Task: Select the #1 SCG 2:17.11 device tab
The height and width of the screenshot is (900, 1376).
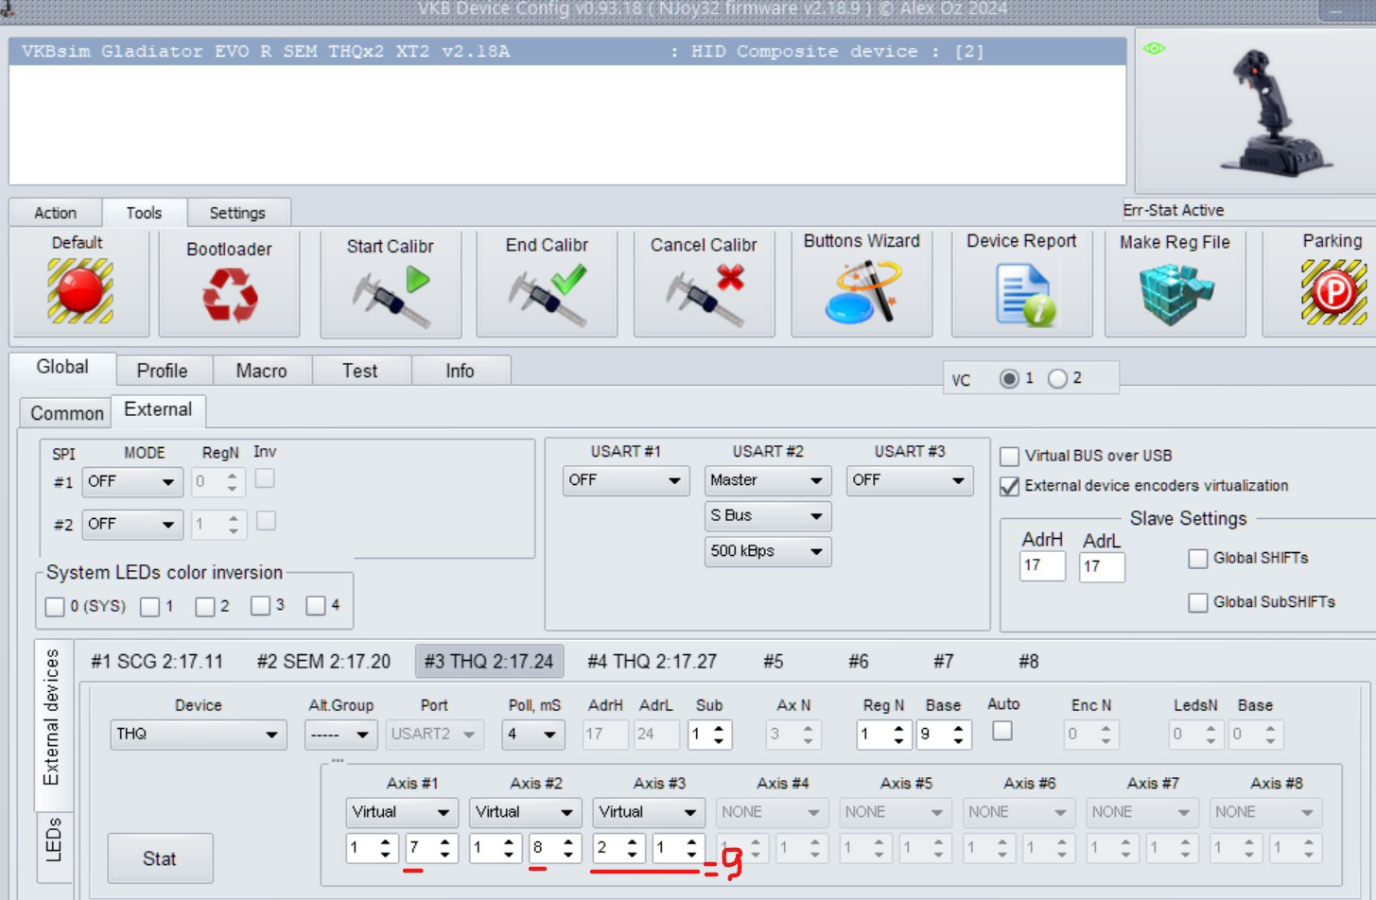Action: tap(157, 661)
